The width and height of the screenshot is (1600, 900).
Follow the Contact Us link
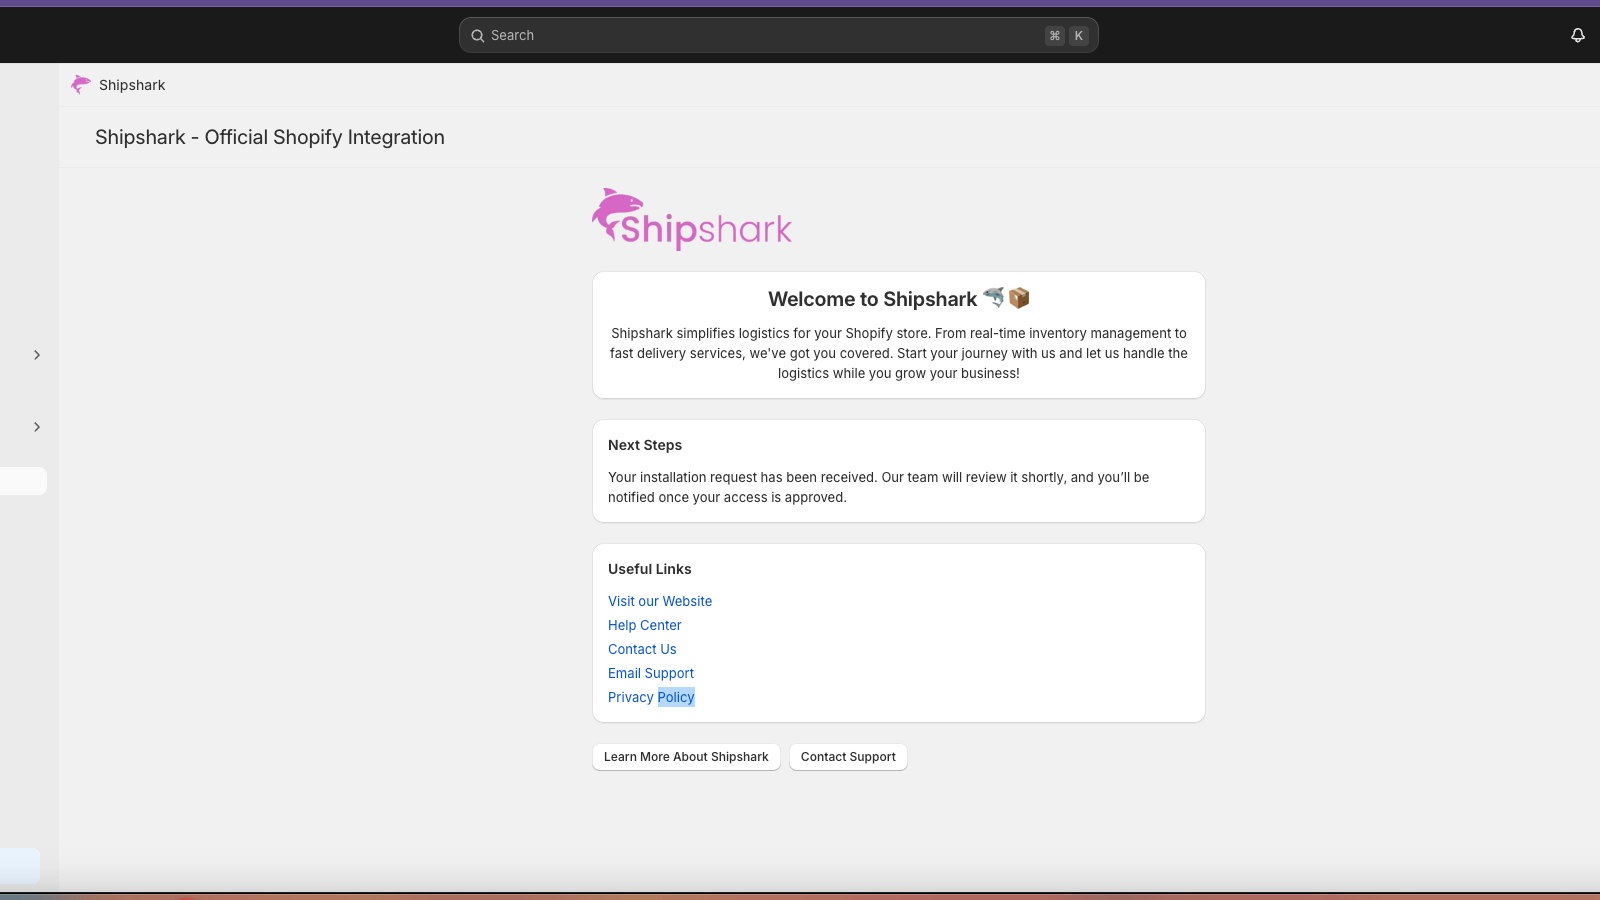tap(642, 649)
